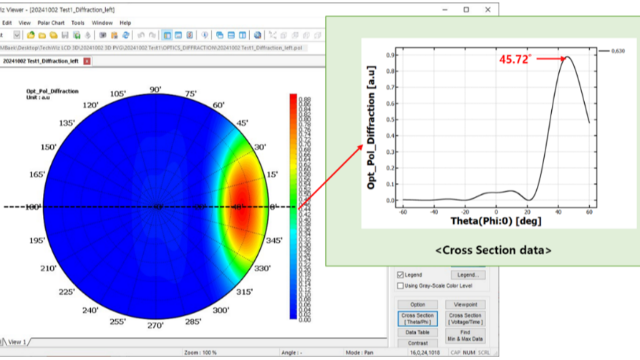
Task: Click the gray floppy-disk Save icon
Action: pyautogui.click(x=65, y=35)
